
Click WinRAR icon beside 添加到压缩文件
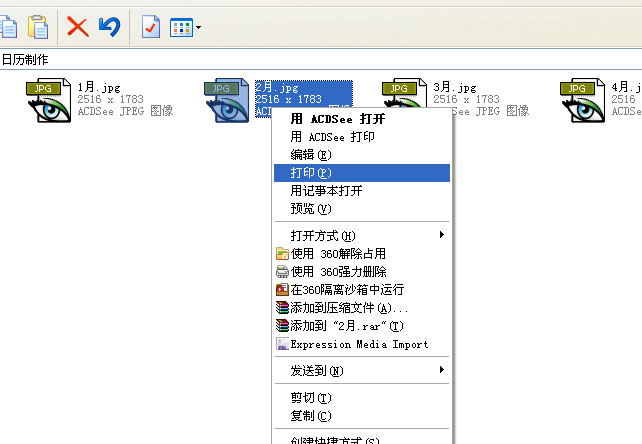pyautogui.click(x=283, y=308)
